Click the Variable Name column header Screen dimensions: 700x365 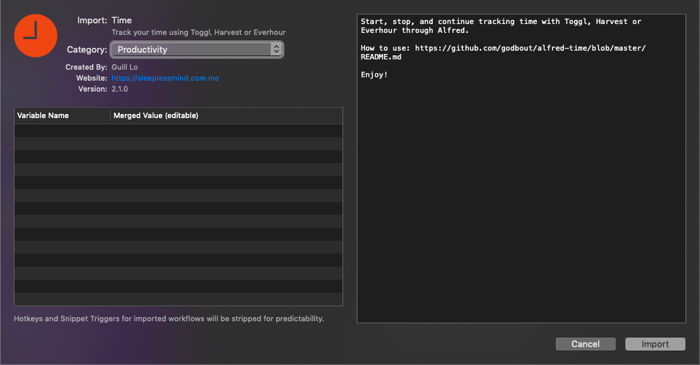62,116
